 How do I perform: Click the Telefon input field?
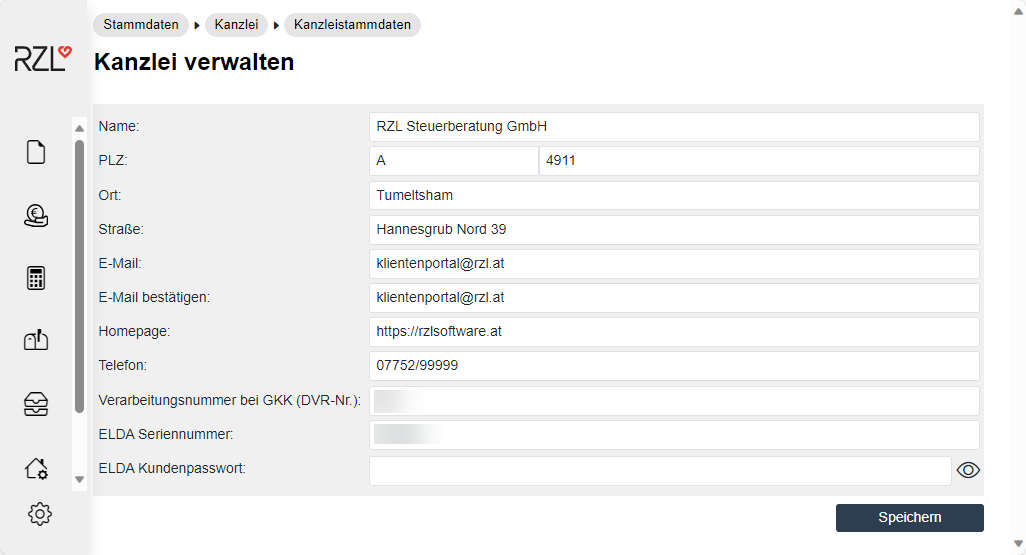[673, 366]
